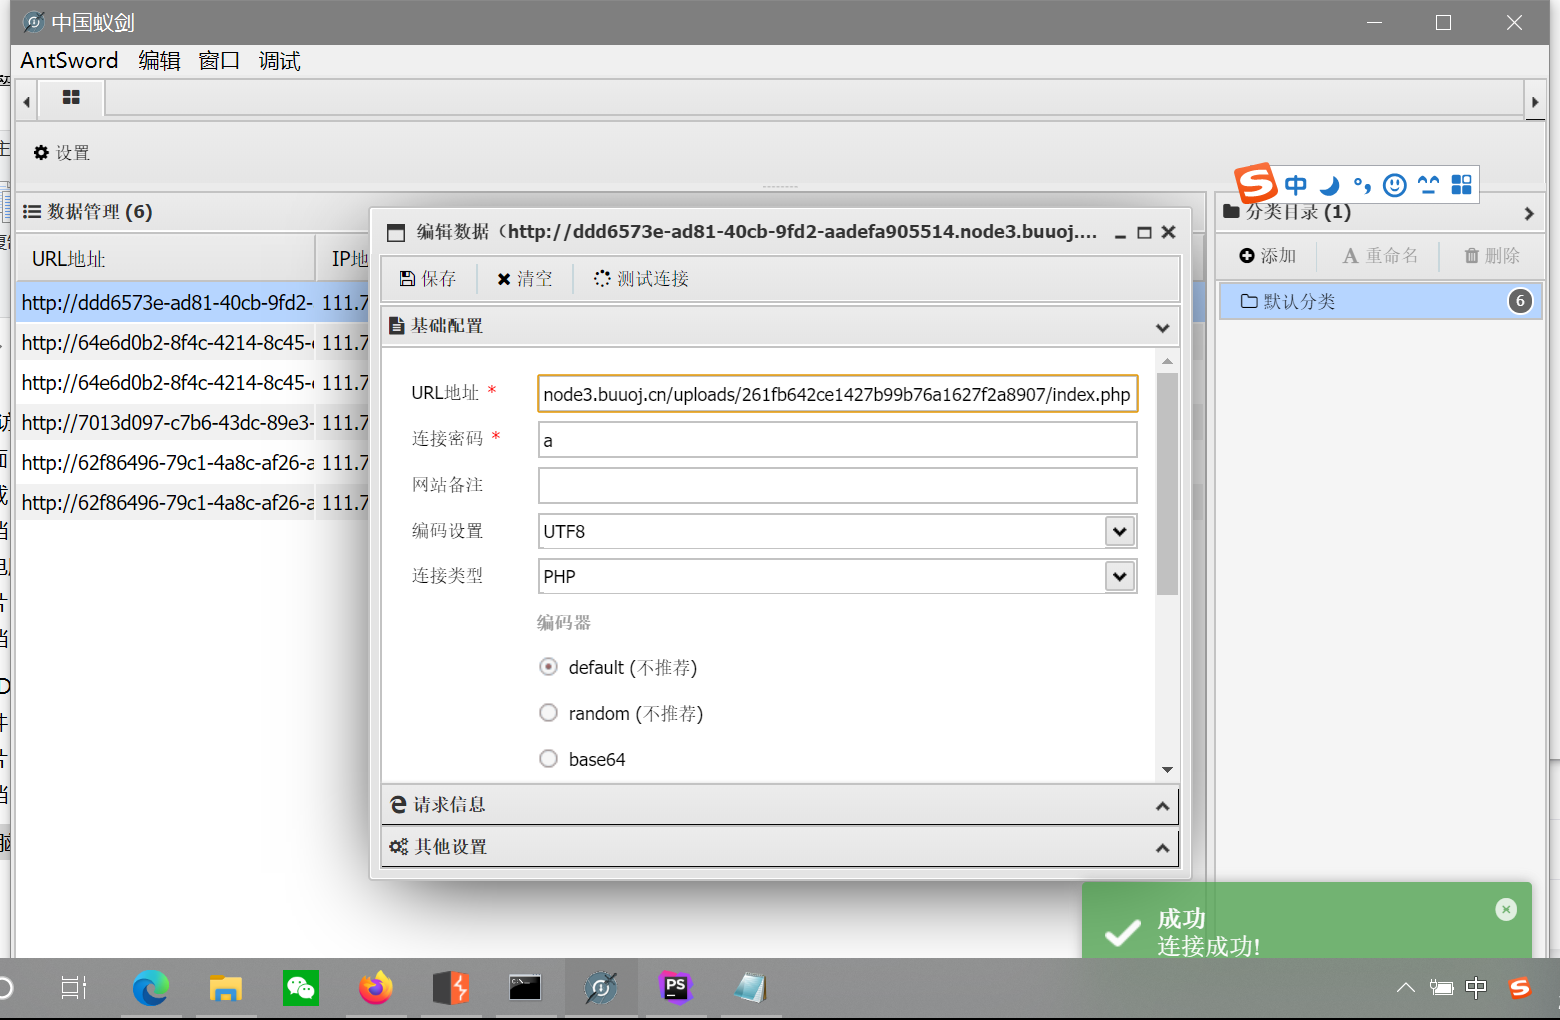Viewport: 1560px width, 1020px height.
Task: Open the 编辑 menu
Action: tap(159, 61)
